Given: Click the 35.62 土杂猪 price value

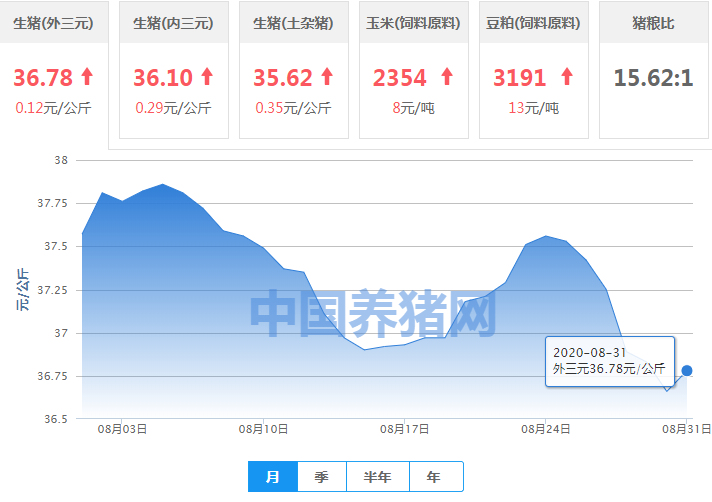Looking at the screenshot, I should pos(283,78).
